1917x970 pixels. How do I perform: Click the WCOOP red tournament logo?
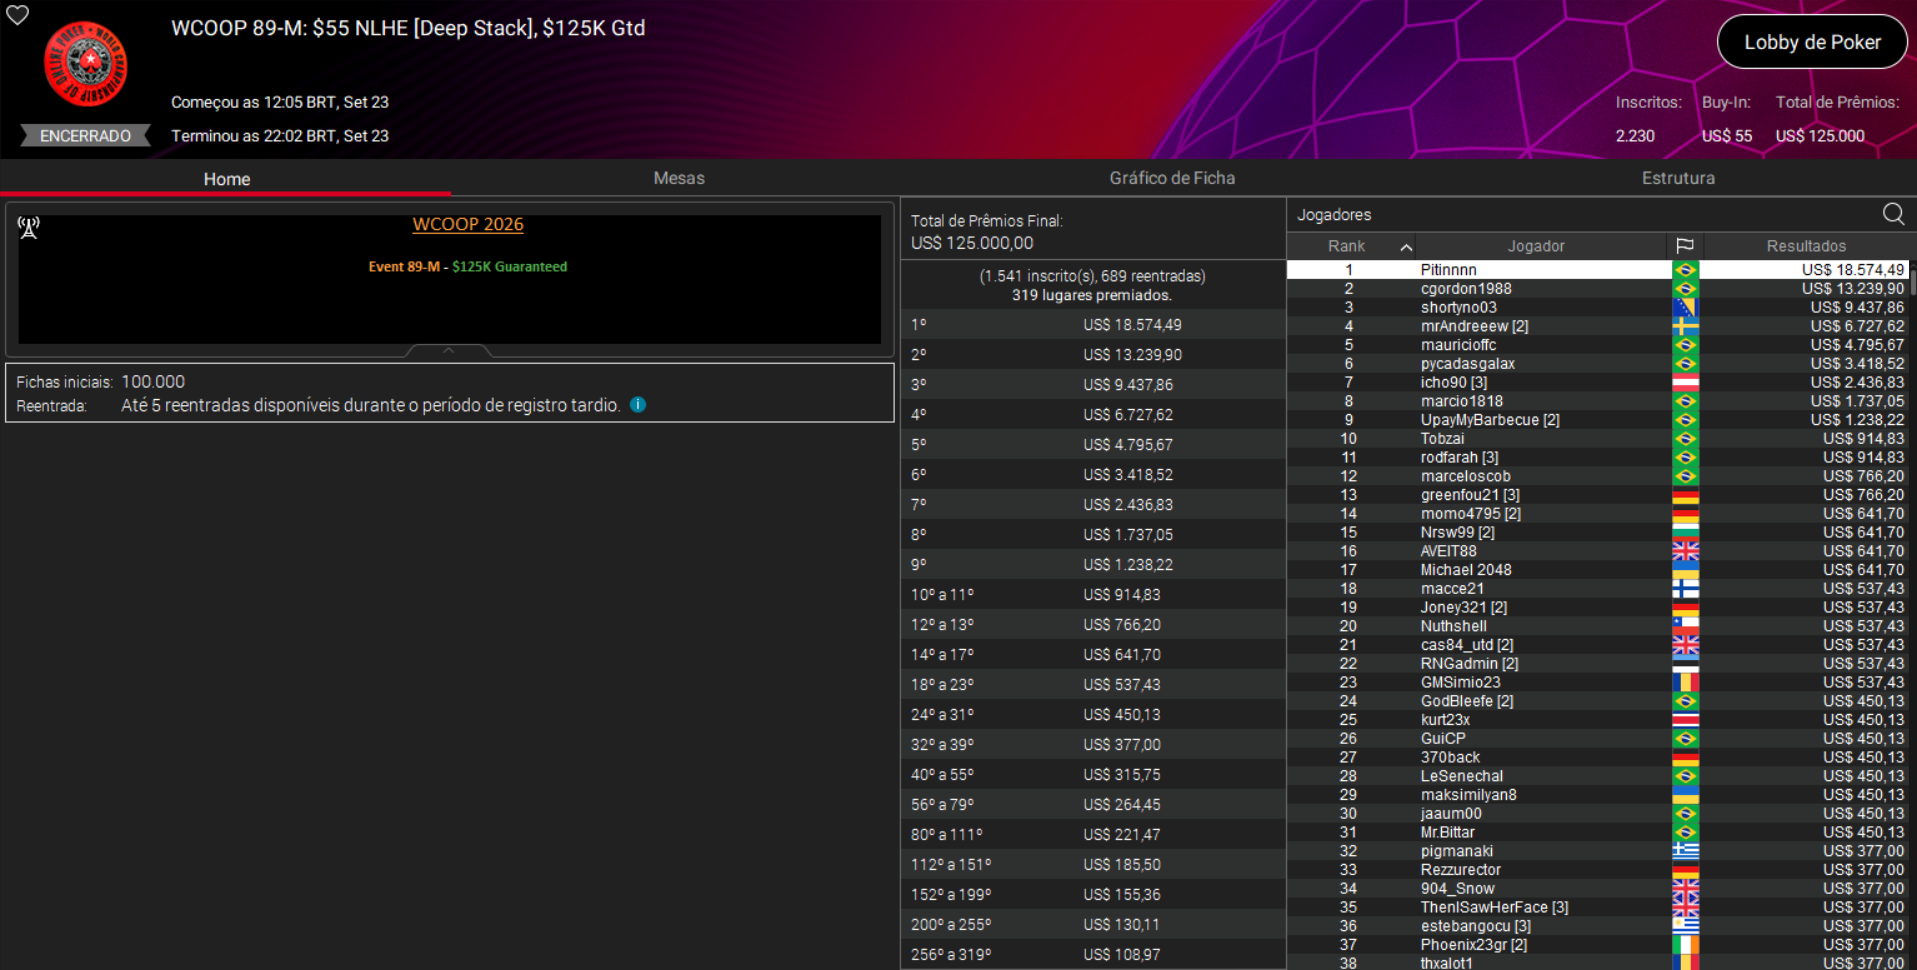click(86, 64)
